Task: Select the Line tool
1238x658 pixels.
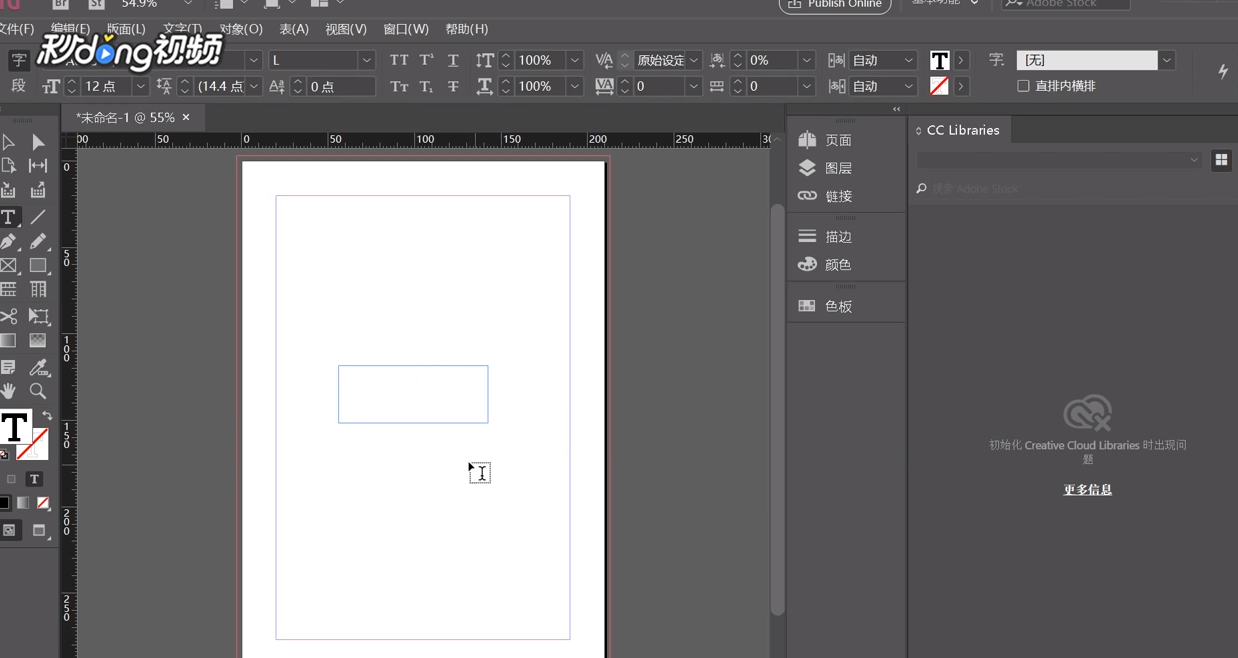Action: pyautogui.click(x=38, y=217)
